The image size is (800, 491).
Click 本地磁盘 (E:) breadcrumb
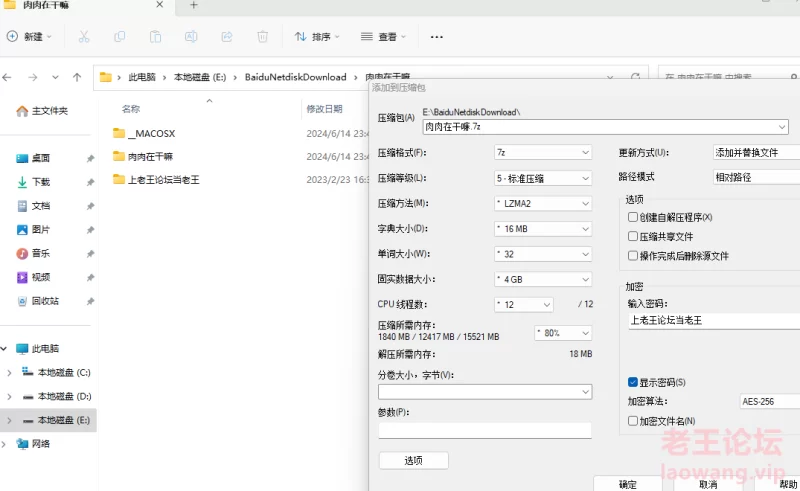tap(200, 78)
